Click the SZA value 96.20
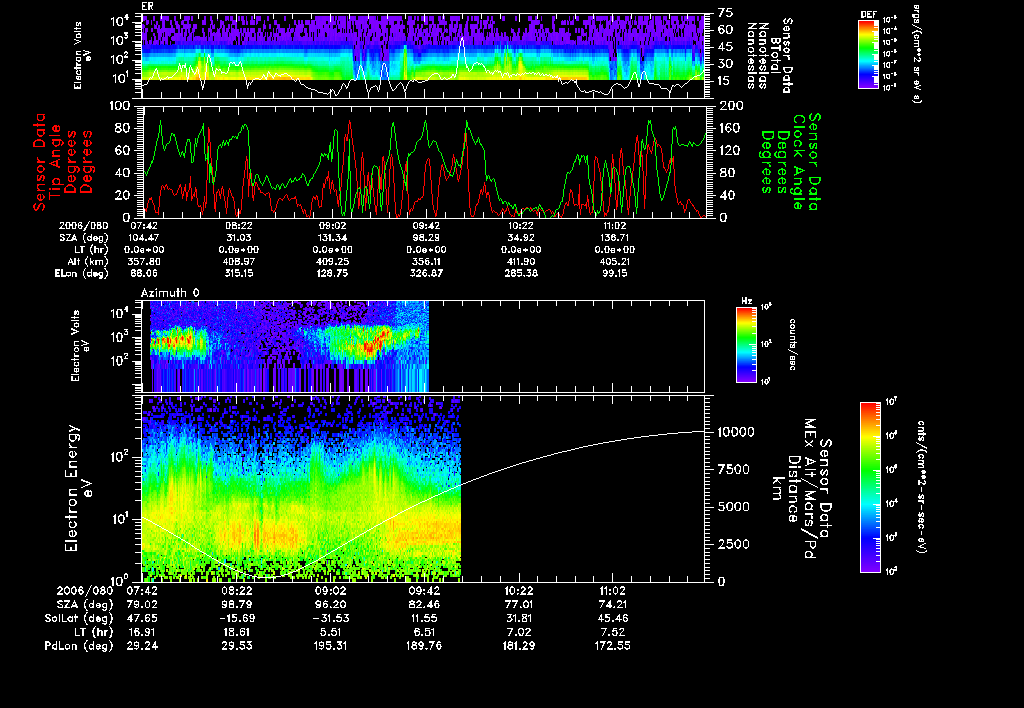Screen dimensions: 1024x708 (x=330, y=604)
